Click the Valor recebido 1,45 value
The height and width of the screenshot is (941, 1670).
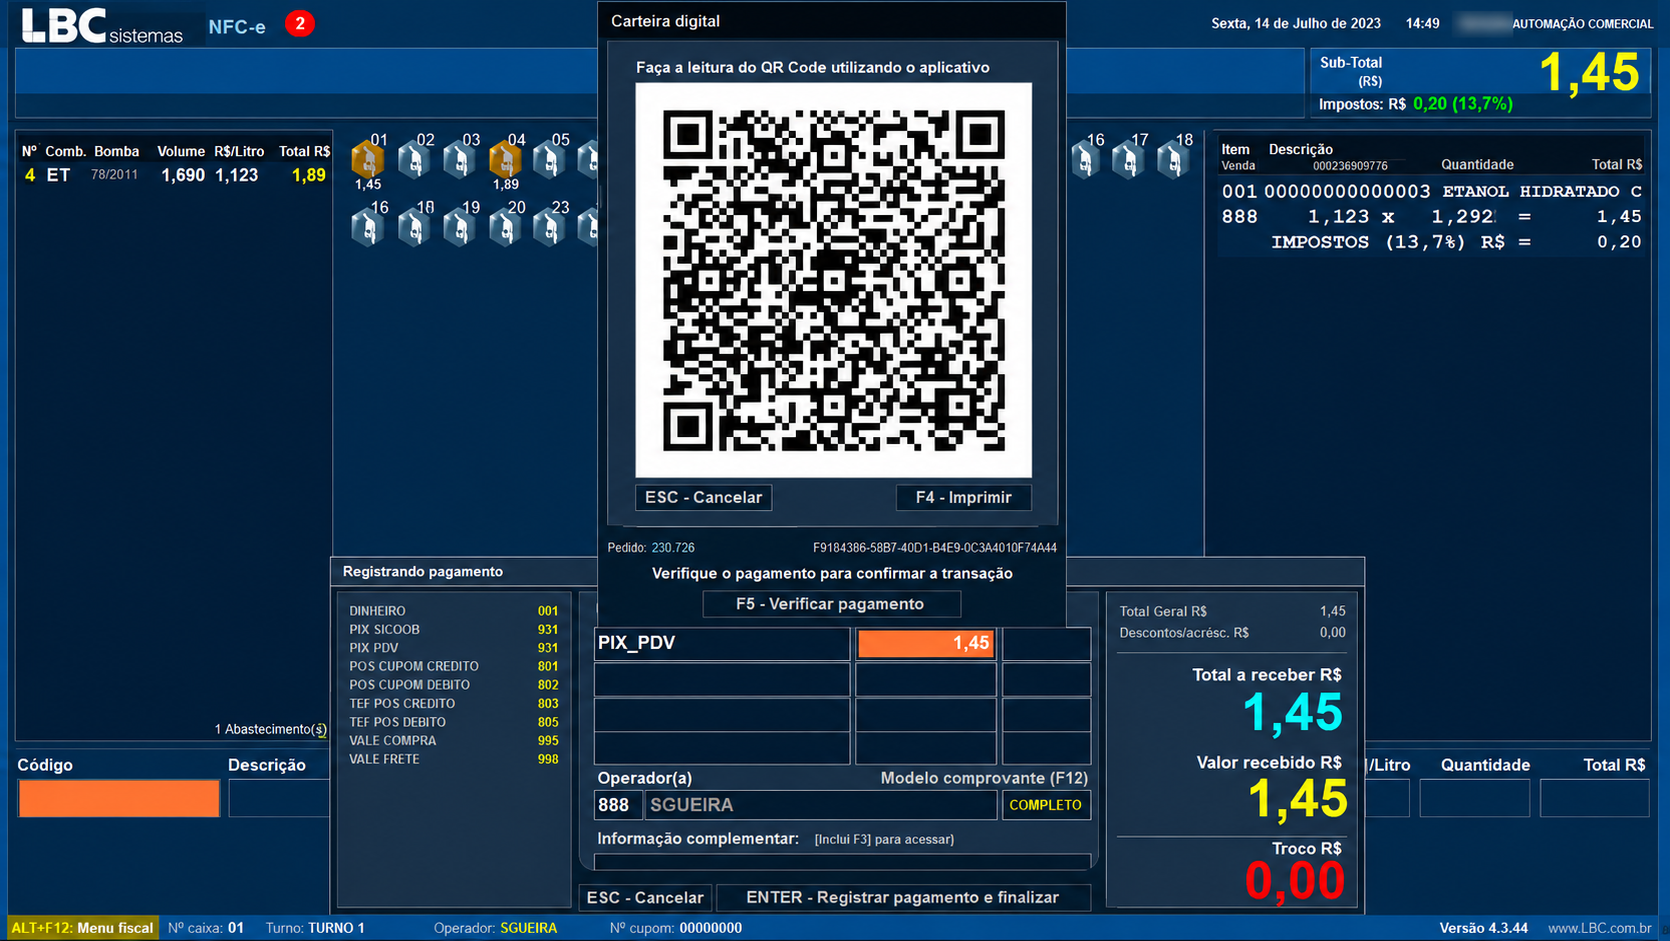(x=1297, y=799)
